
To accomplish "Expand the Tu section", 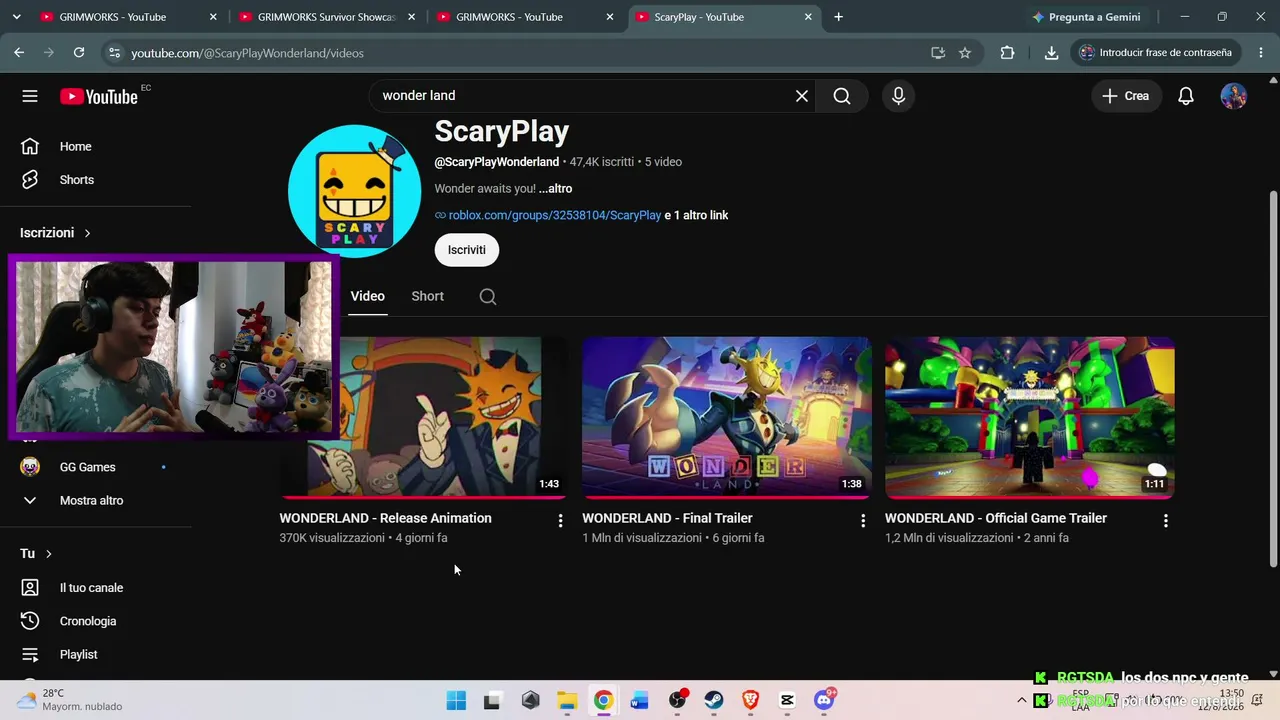I will 36,554.
